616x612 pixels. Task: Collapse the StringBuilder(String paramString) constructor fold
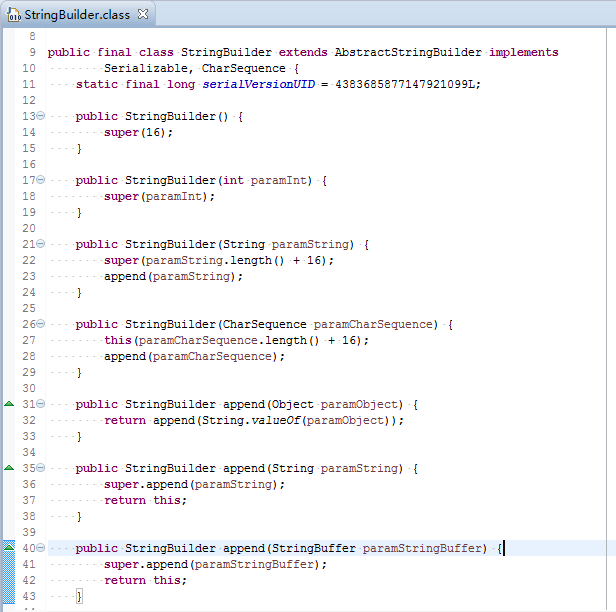tap(40, 244)
